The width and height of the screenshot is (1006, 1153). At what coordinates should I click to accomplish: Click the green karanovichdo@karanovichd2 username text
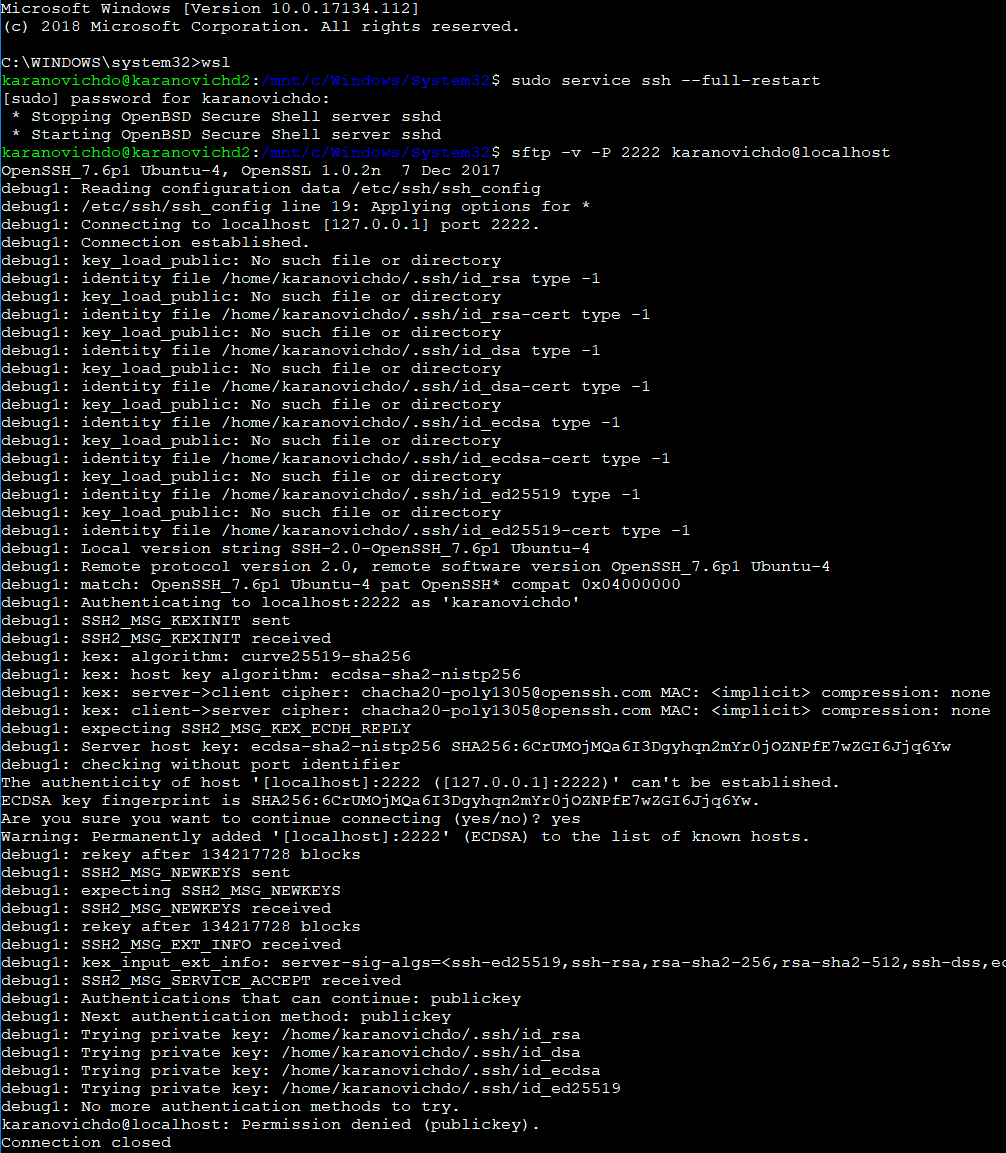(x=105, y=151)
